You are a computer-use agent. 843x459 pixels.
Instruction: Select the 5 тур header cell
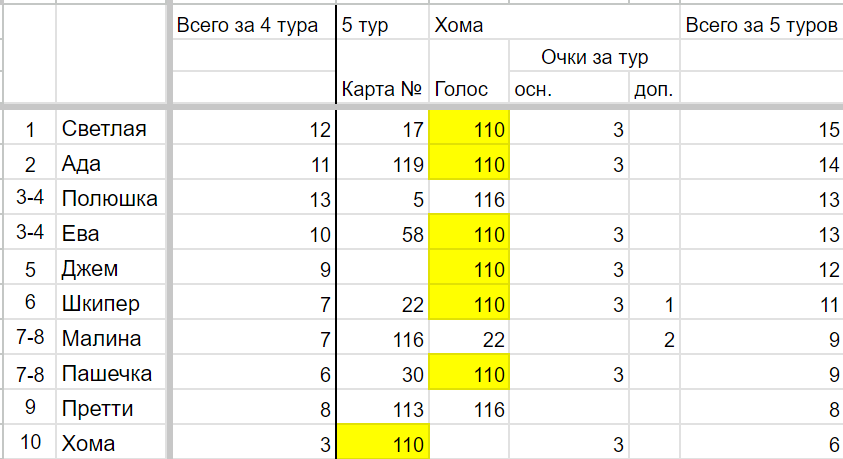[x=382, y=25]
